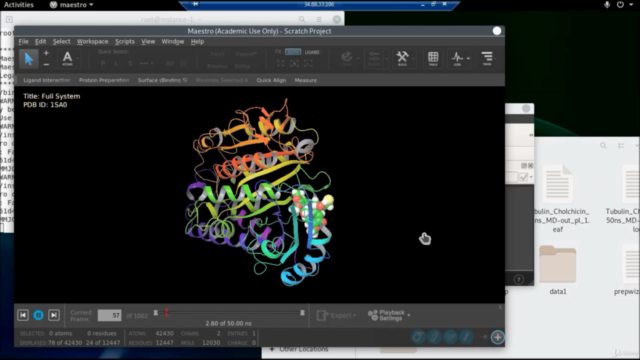Click the microphone icon in top panel

(x=607, y=5)
